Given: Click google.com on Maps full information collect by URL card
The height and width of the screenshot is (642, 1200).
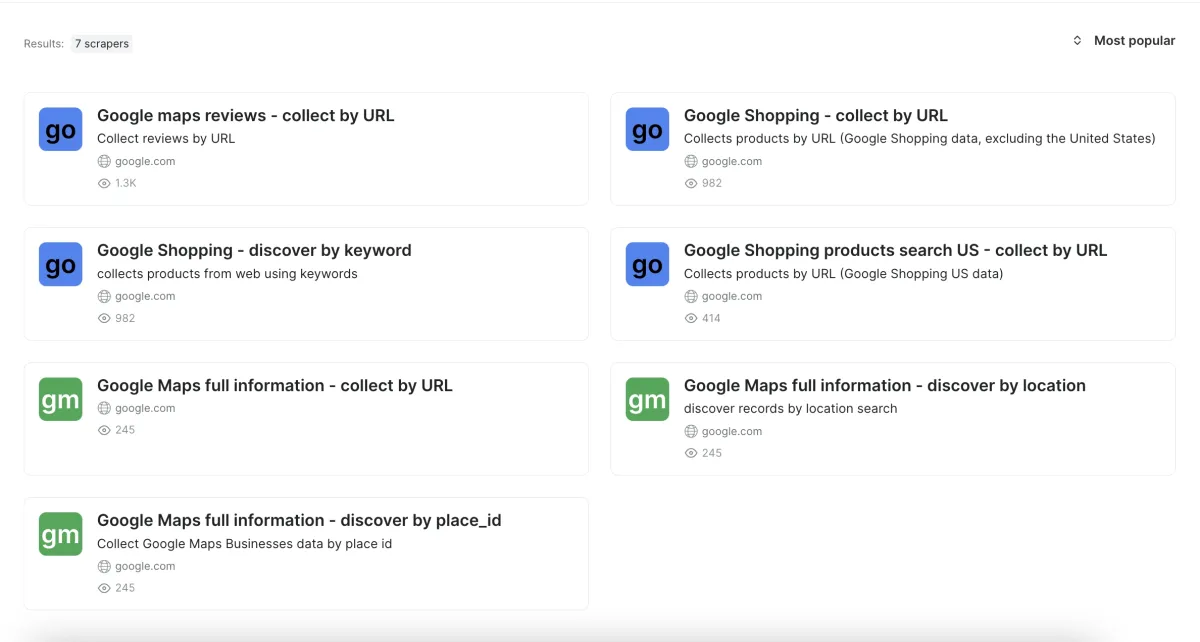Looking at the screenshot, I should [145, 408].
